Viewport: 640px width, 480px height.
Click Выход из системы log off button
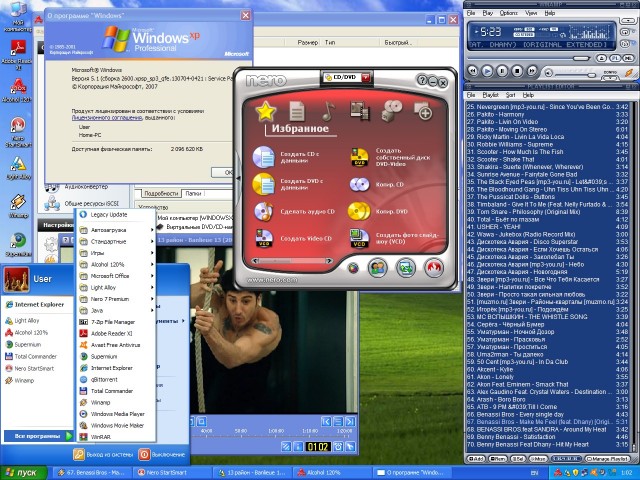coord(104,454)
